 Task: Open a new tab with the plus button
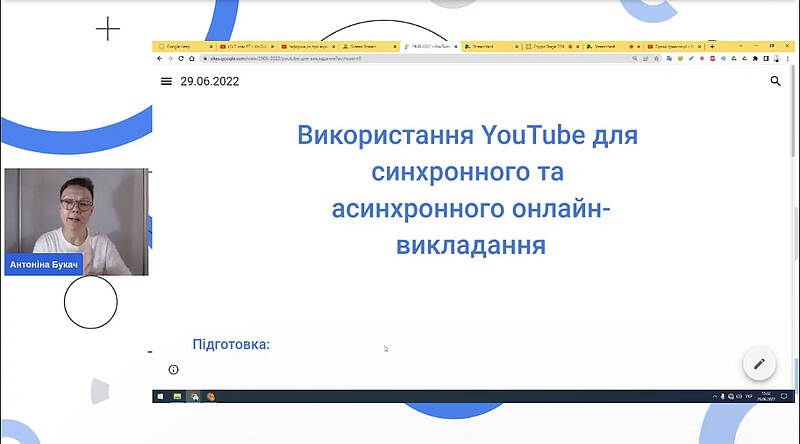point(712,46)
